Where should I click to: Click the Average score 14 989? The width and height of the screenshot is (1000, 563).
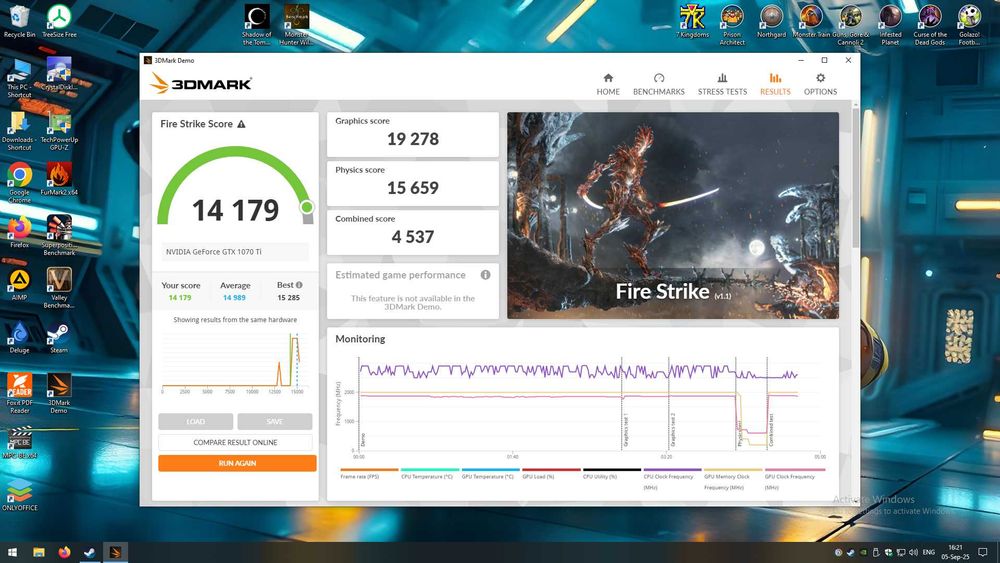[234, 298]
